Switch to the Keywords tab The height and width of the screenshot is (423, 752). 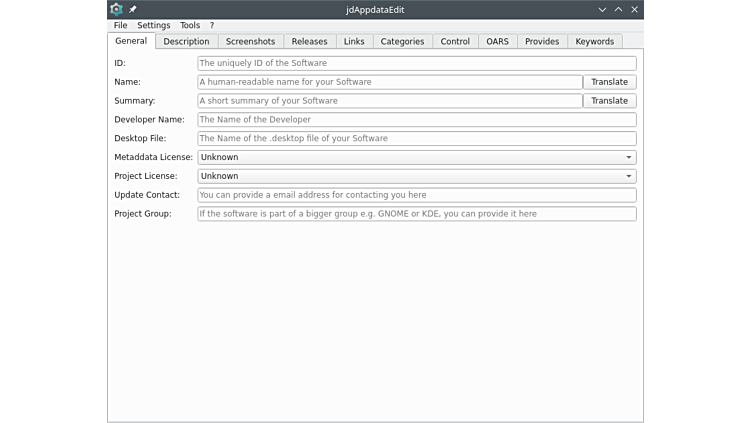point(595,41)
